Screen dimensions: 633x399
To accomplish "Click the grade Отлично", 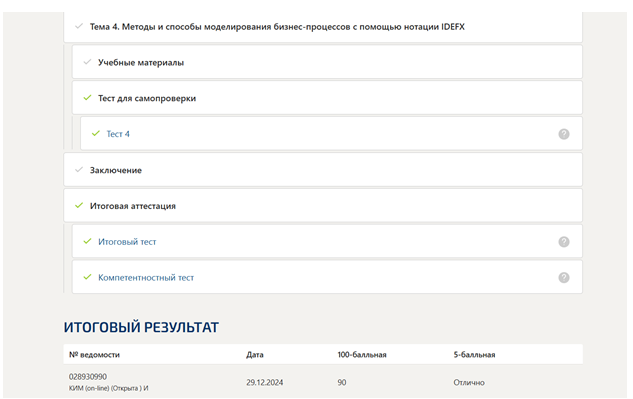I will (469, 382).
